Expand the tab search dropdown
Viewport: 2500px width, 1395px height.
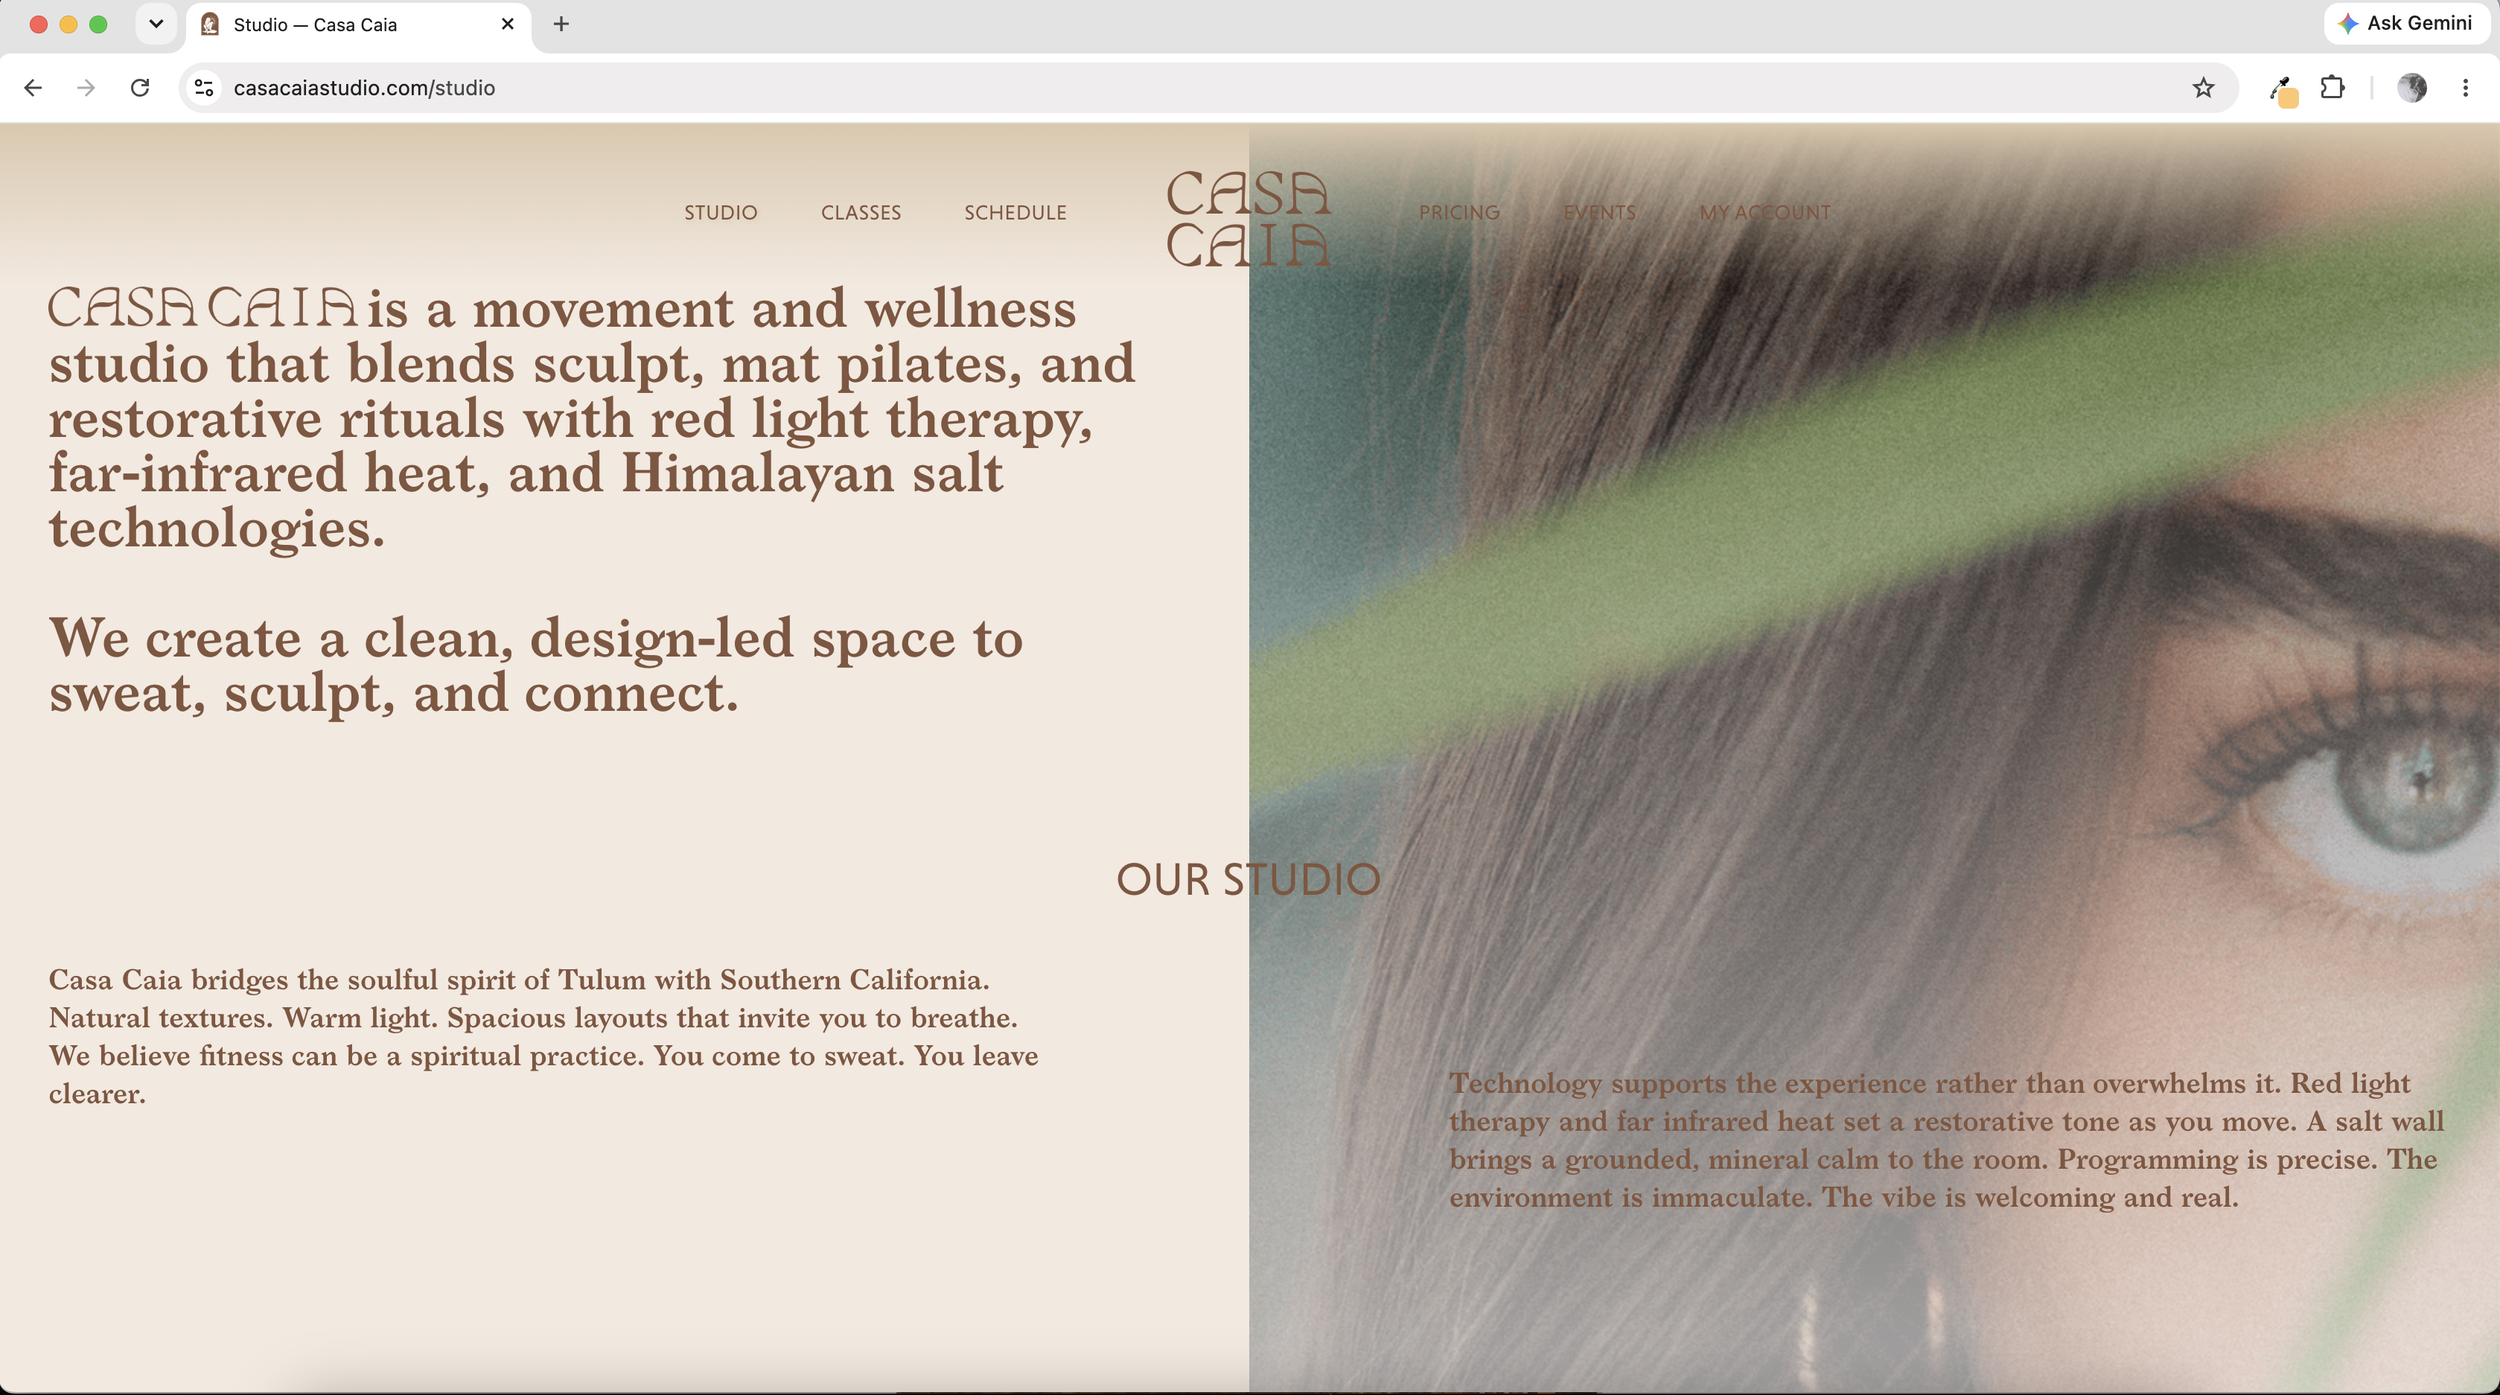(156, 24)
